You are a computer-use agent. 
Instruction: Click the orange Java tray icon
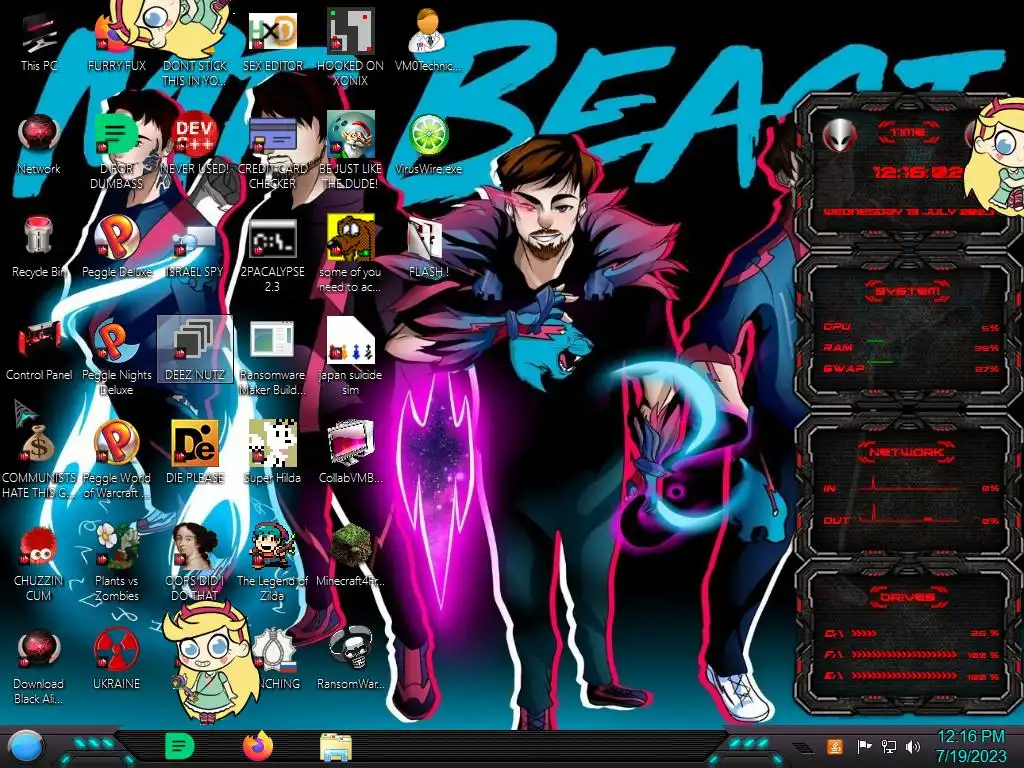835,746
